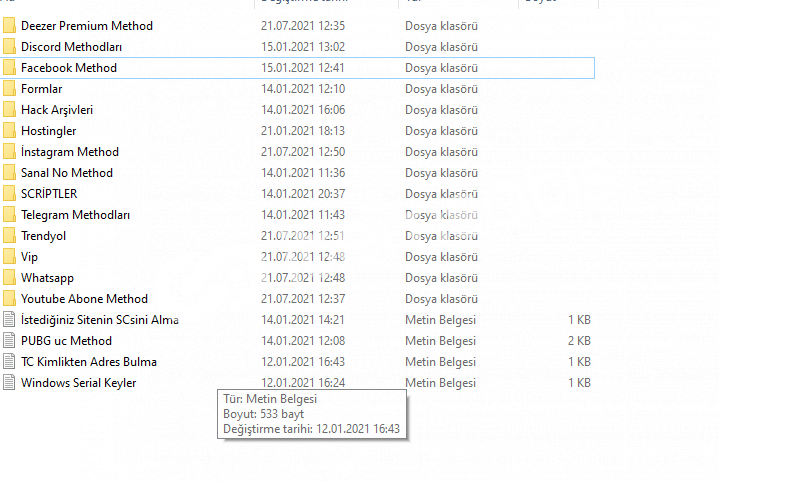Click the Discord Methodları folder icon
The height and width of the screenshot is (481, 798).
tap(9, 47)
